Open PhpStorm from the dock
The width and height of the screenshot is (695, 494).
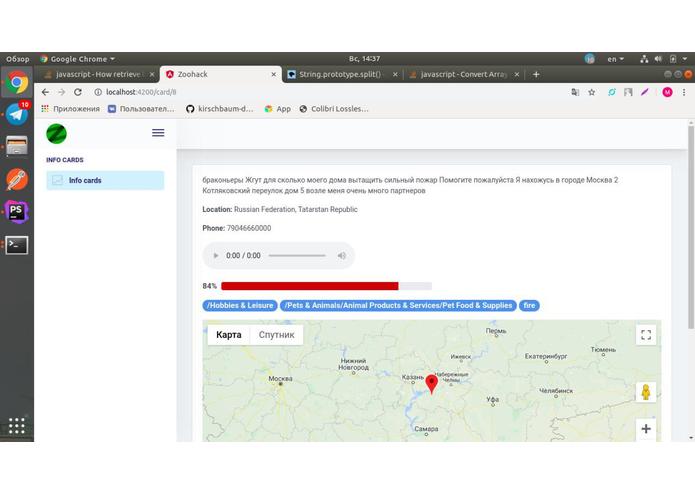click(17, 212)
